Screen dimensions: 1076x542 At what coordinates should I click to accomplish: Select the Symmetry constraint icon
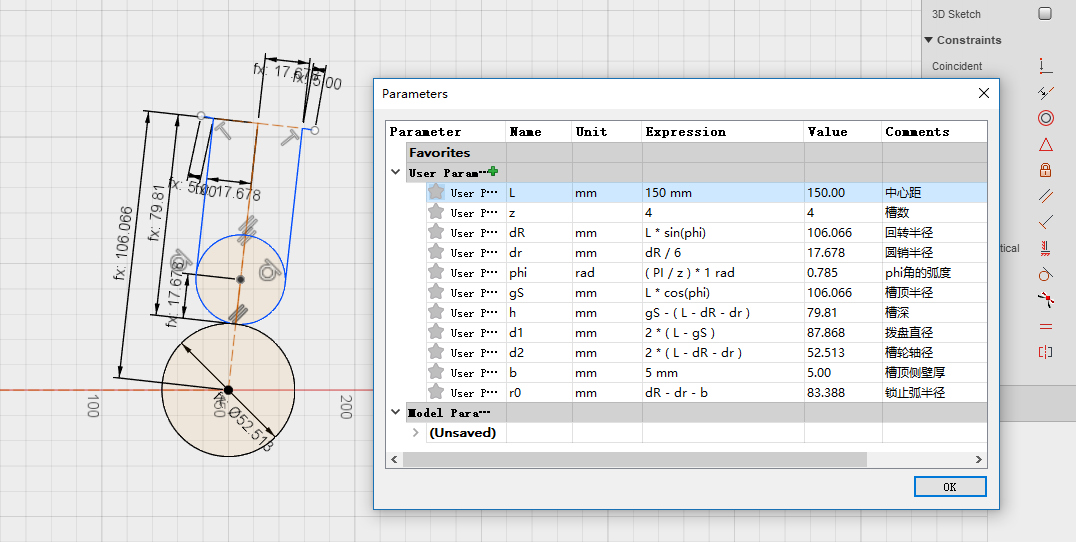[x=1045, y=352]
